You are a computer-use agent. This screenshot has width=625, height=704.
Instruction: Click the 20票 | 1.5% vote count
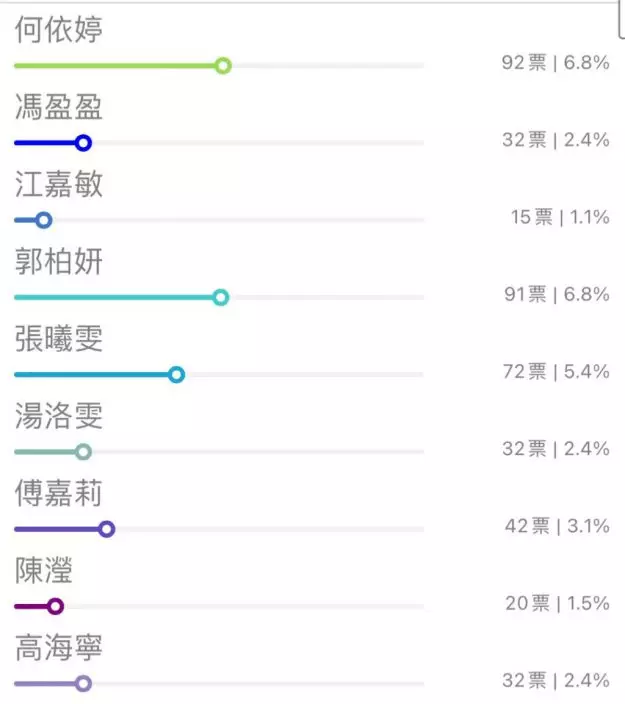click(556, 603)
